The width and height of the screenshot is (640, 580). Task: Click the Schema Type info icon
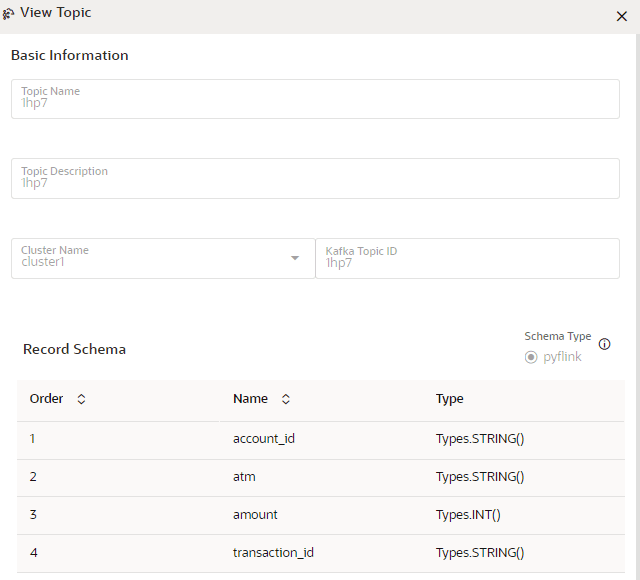pos(604,344)
